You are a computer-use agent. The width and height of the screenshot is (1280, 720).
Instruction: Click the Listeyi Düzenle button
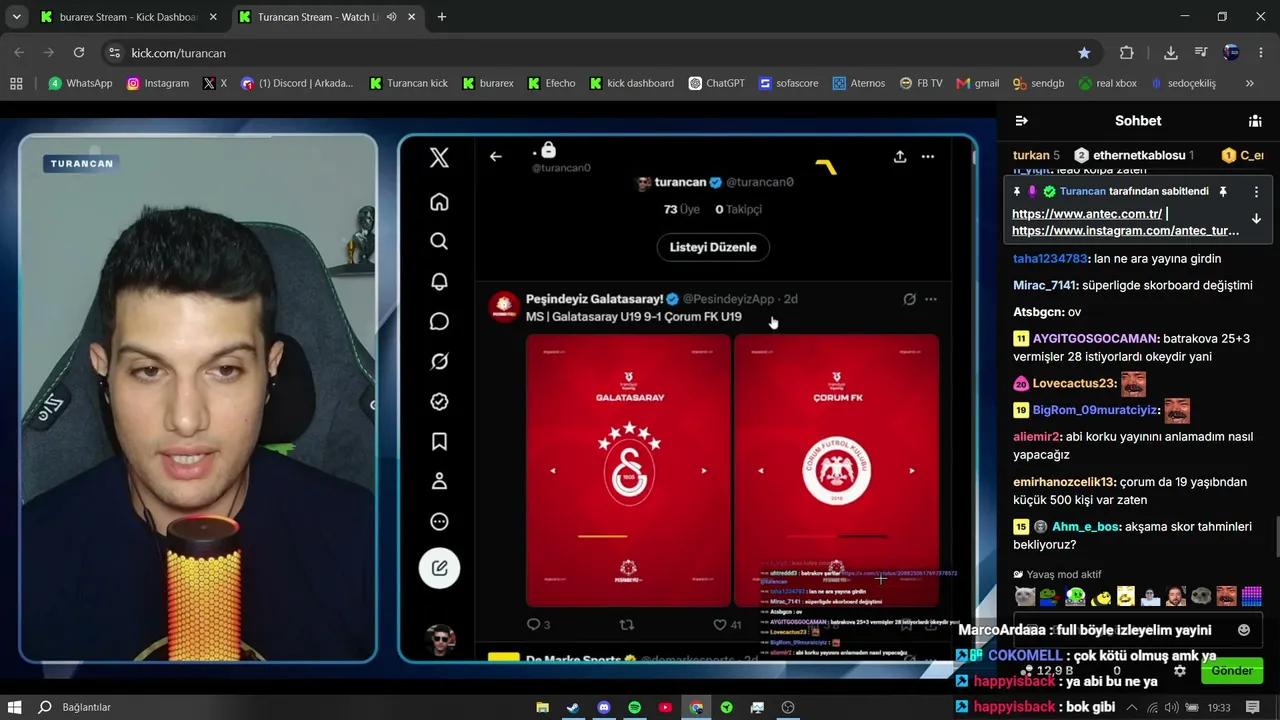click(x=713, y=247)
